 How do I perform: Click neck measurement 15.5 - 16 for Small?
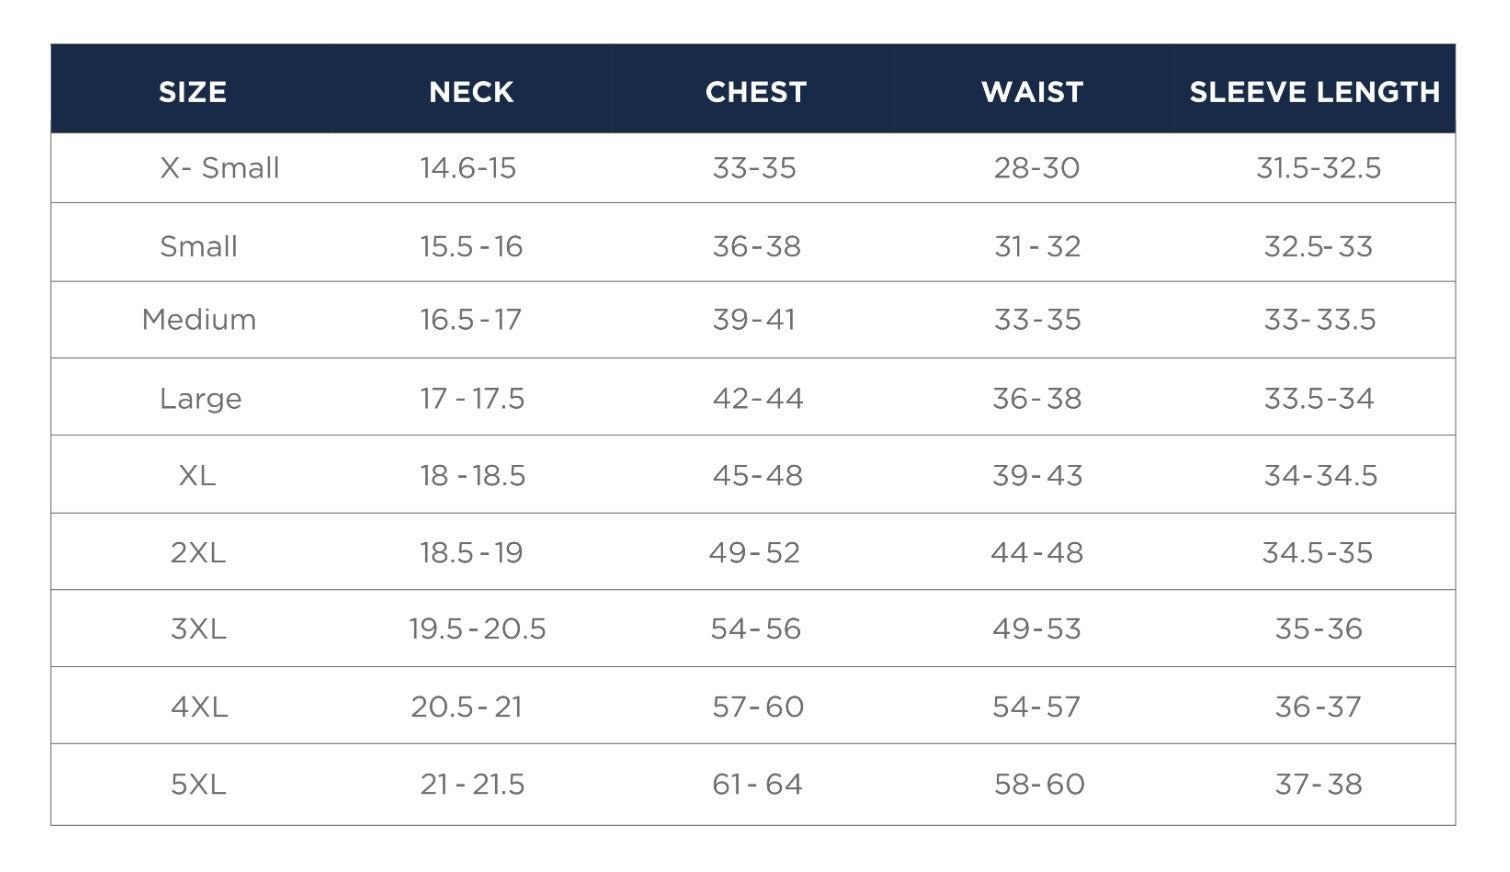[x=471, y=247]
